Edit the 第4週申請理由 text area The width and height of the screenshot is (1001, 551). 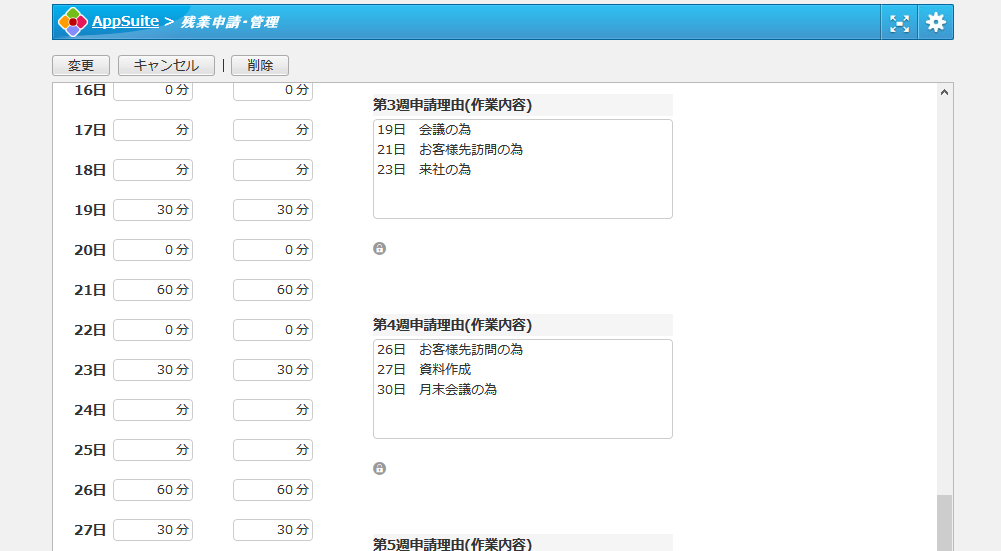coord(522,389)
